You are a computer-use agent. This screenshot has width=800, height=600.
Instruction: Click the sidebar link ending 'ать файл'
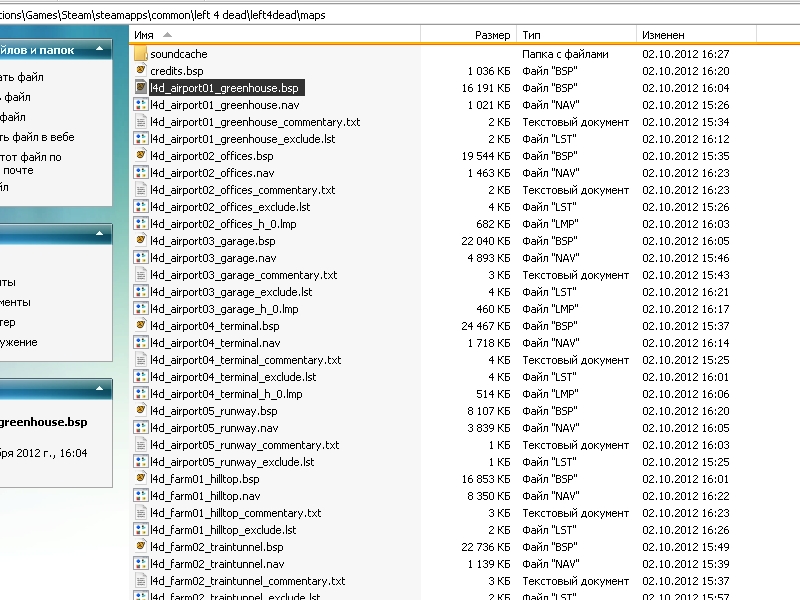pos(22,77)
